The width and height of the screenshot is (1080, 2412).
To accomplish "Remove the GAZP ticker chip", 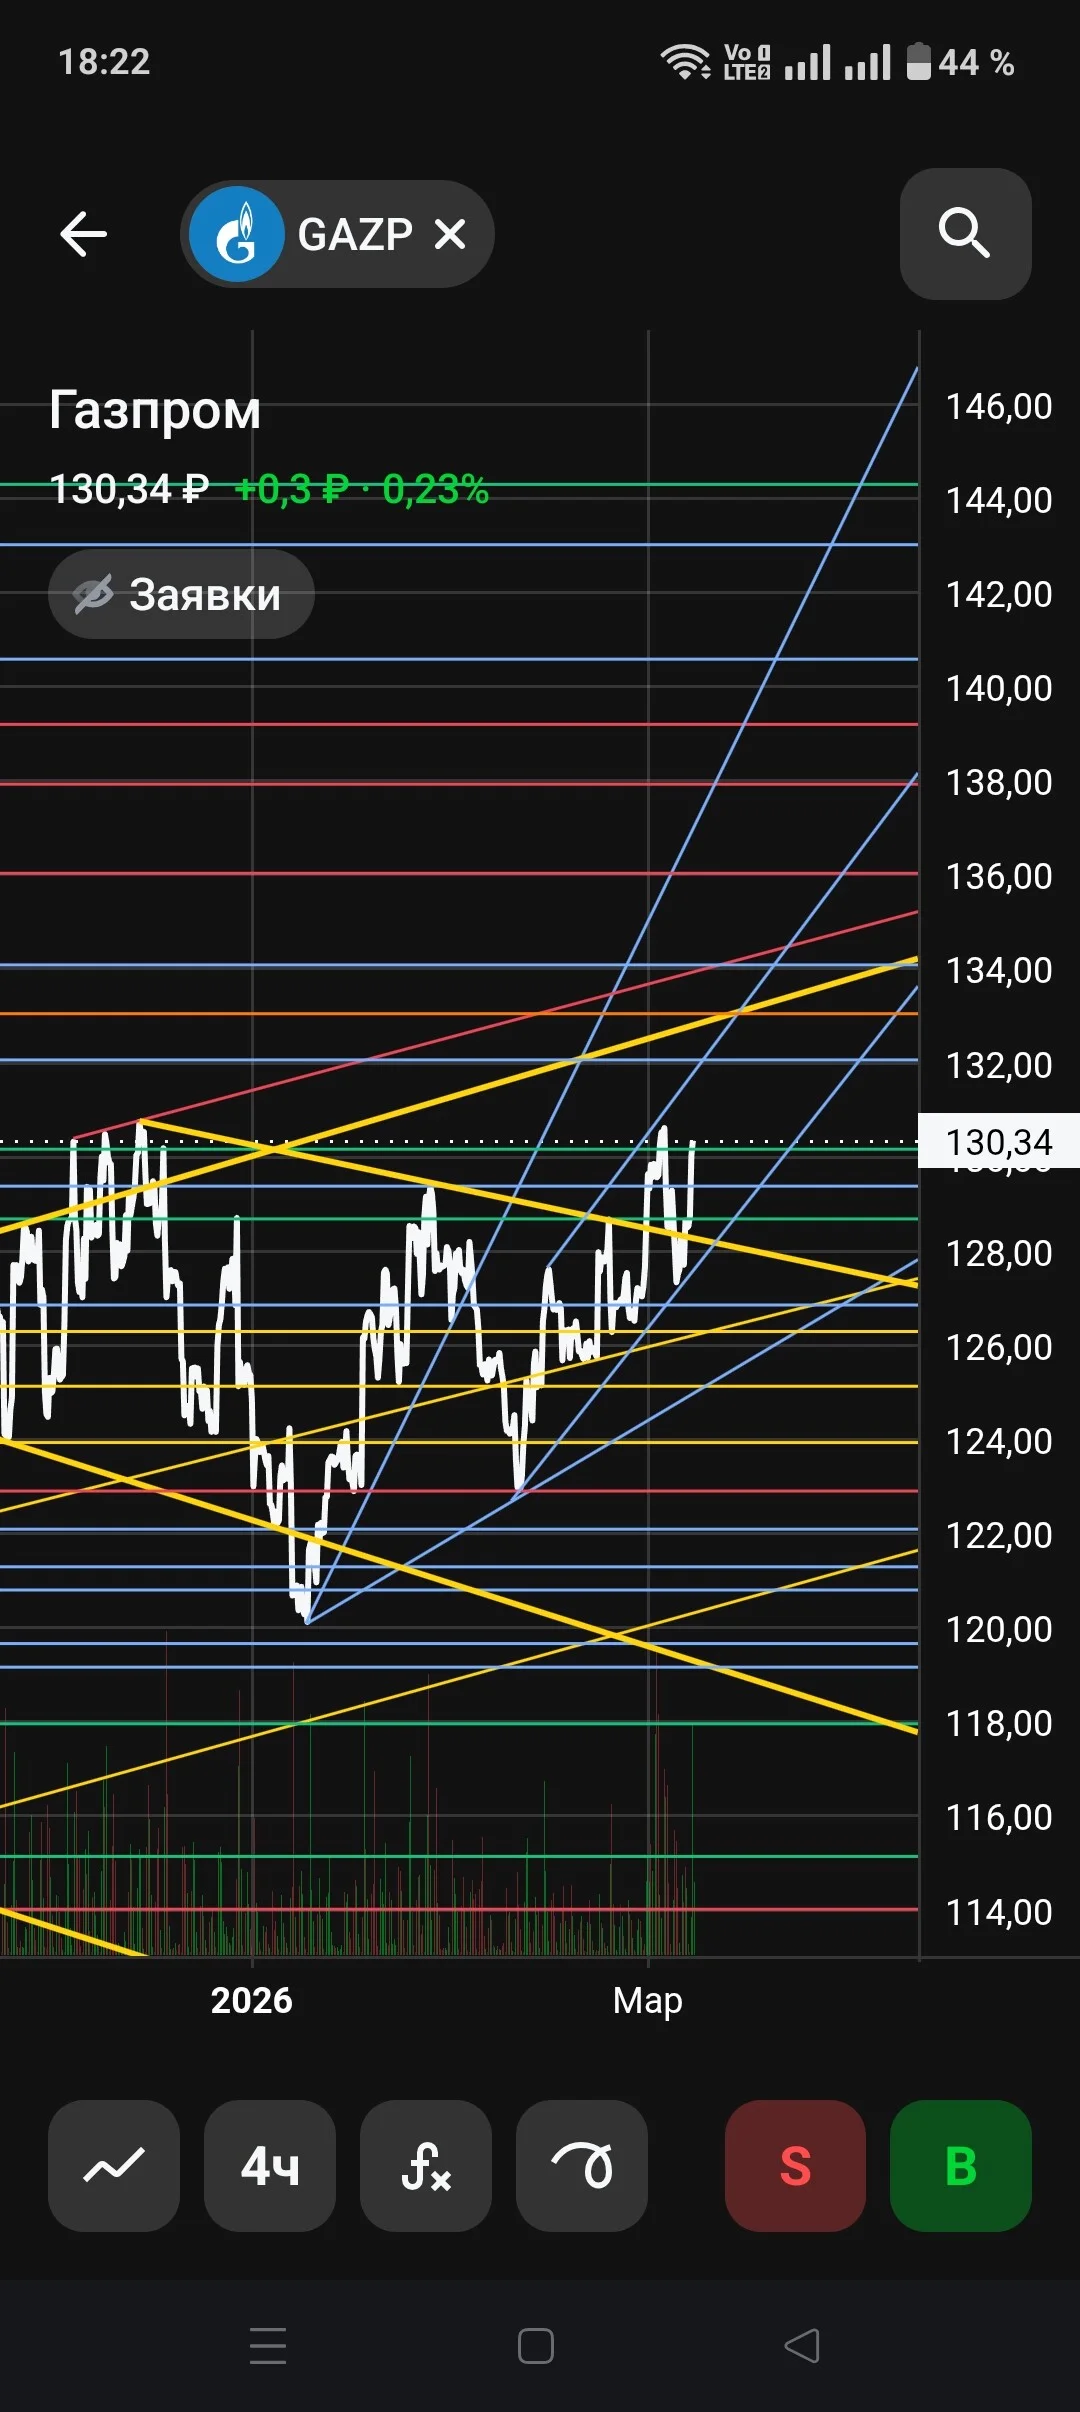I will [x=450, y=234].
